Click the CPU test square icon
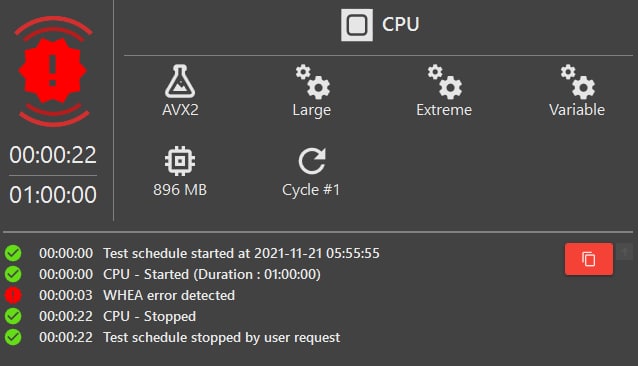The width and height of the screenshot is (638, 366). [357, 25]
